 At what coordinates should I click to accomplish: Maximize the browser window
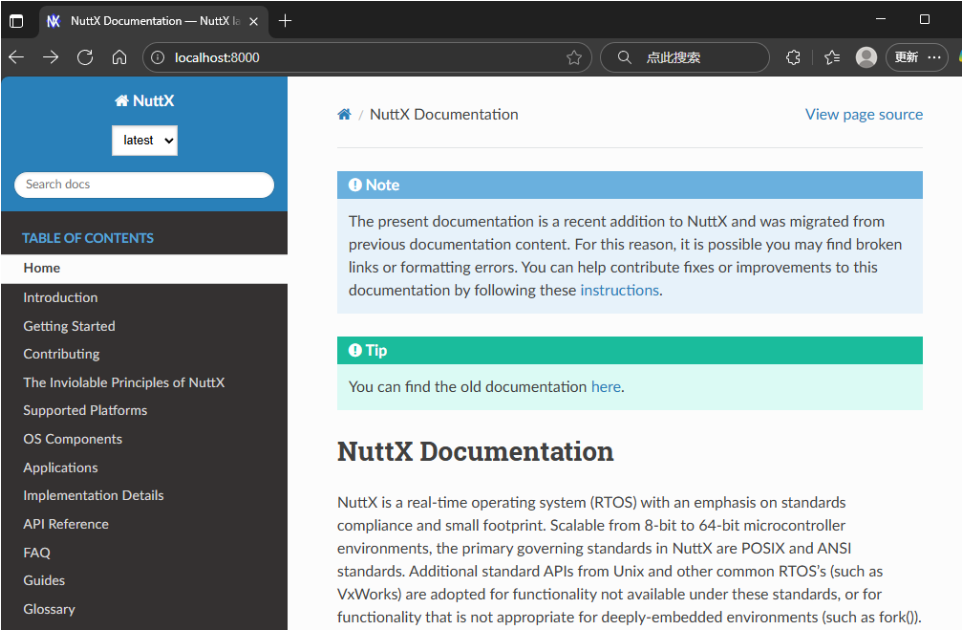[x=924, y=20]
